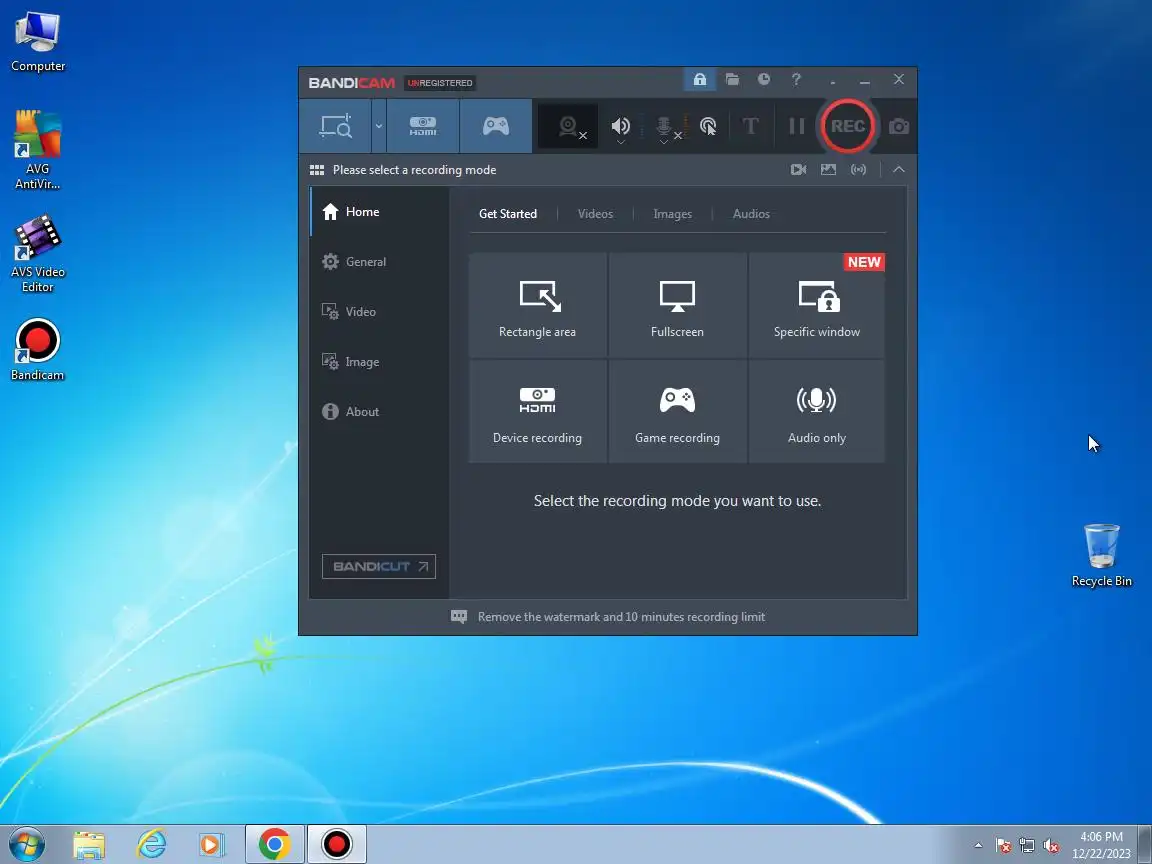Screen dimensions: 1152x864
Task: Click the muted volume tray icon
Action: coord(1051,846)
